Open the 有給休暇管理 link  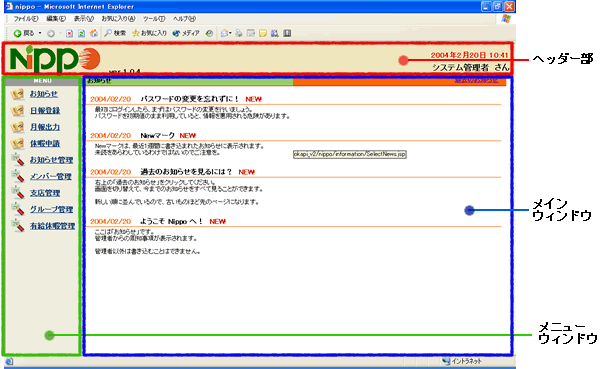[x=52, y=226]
